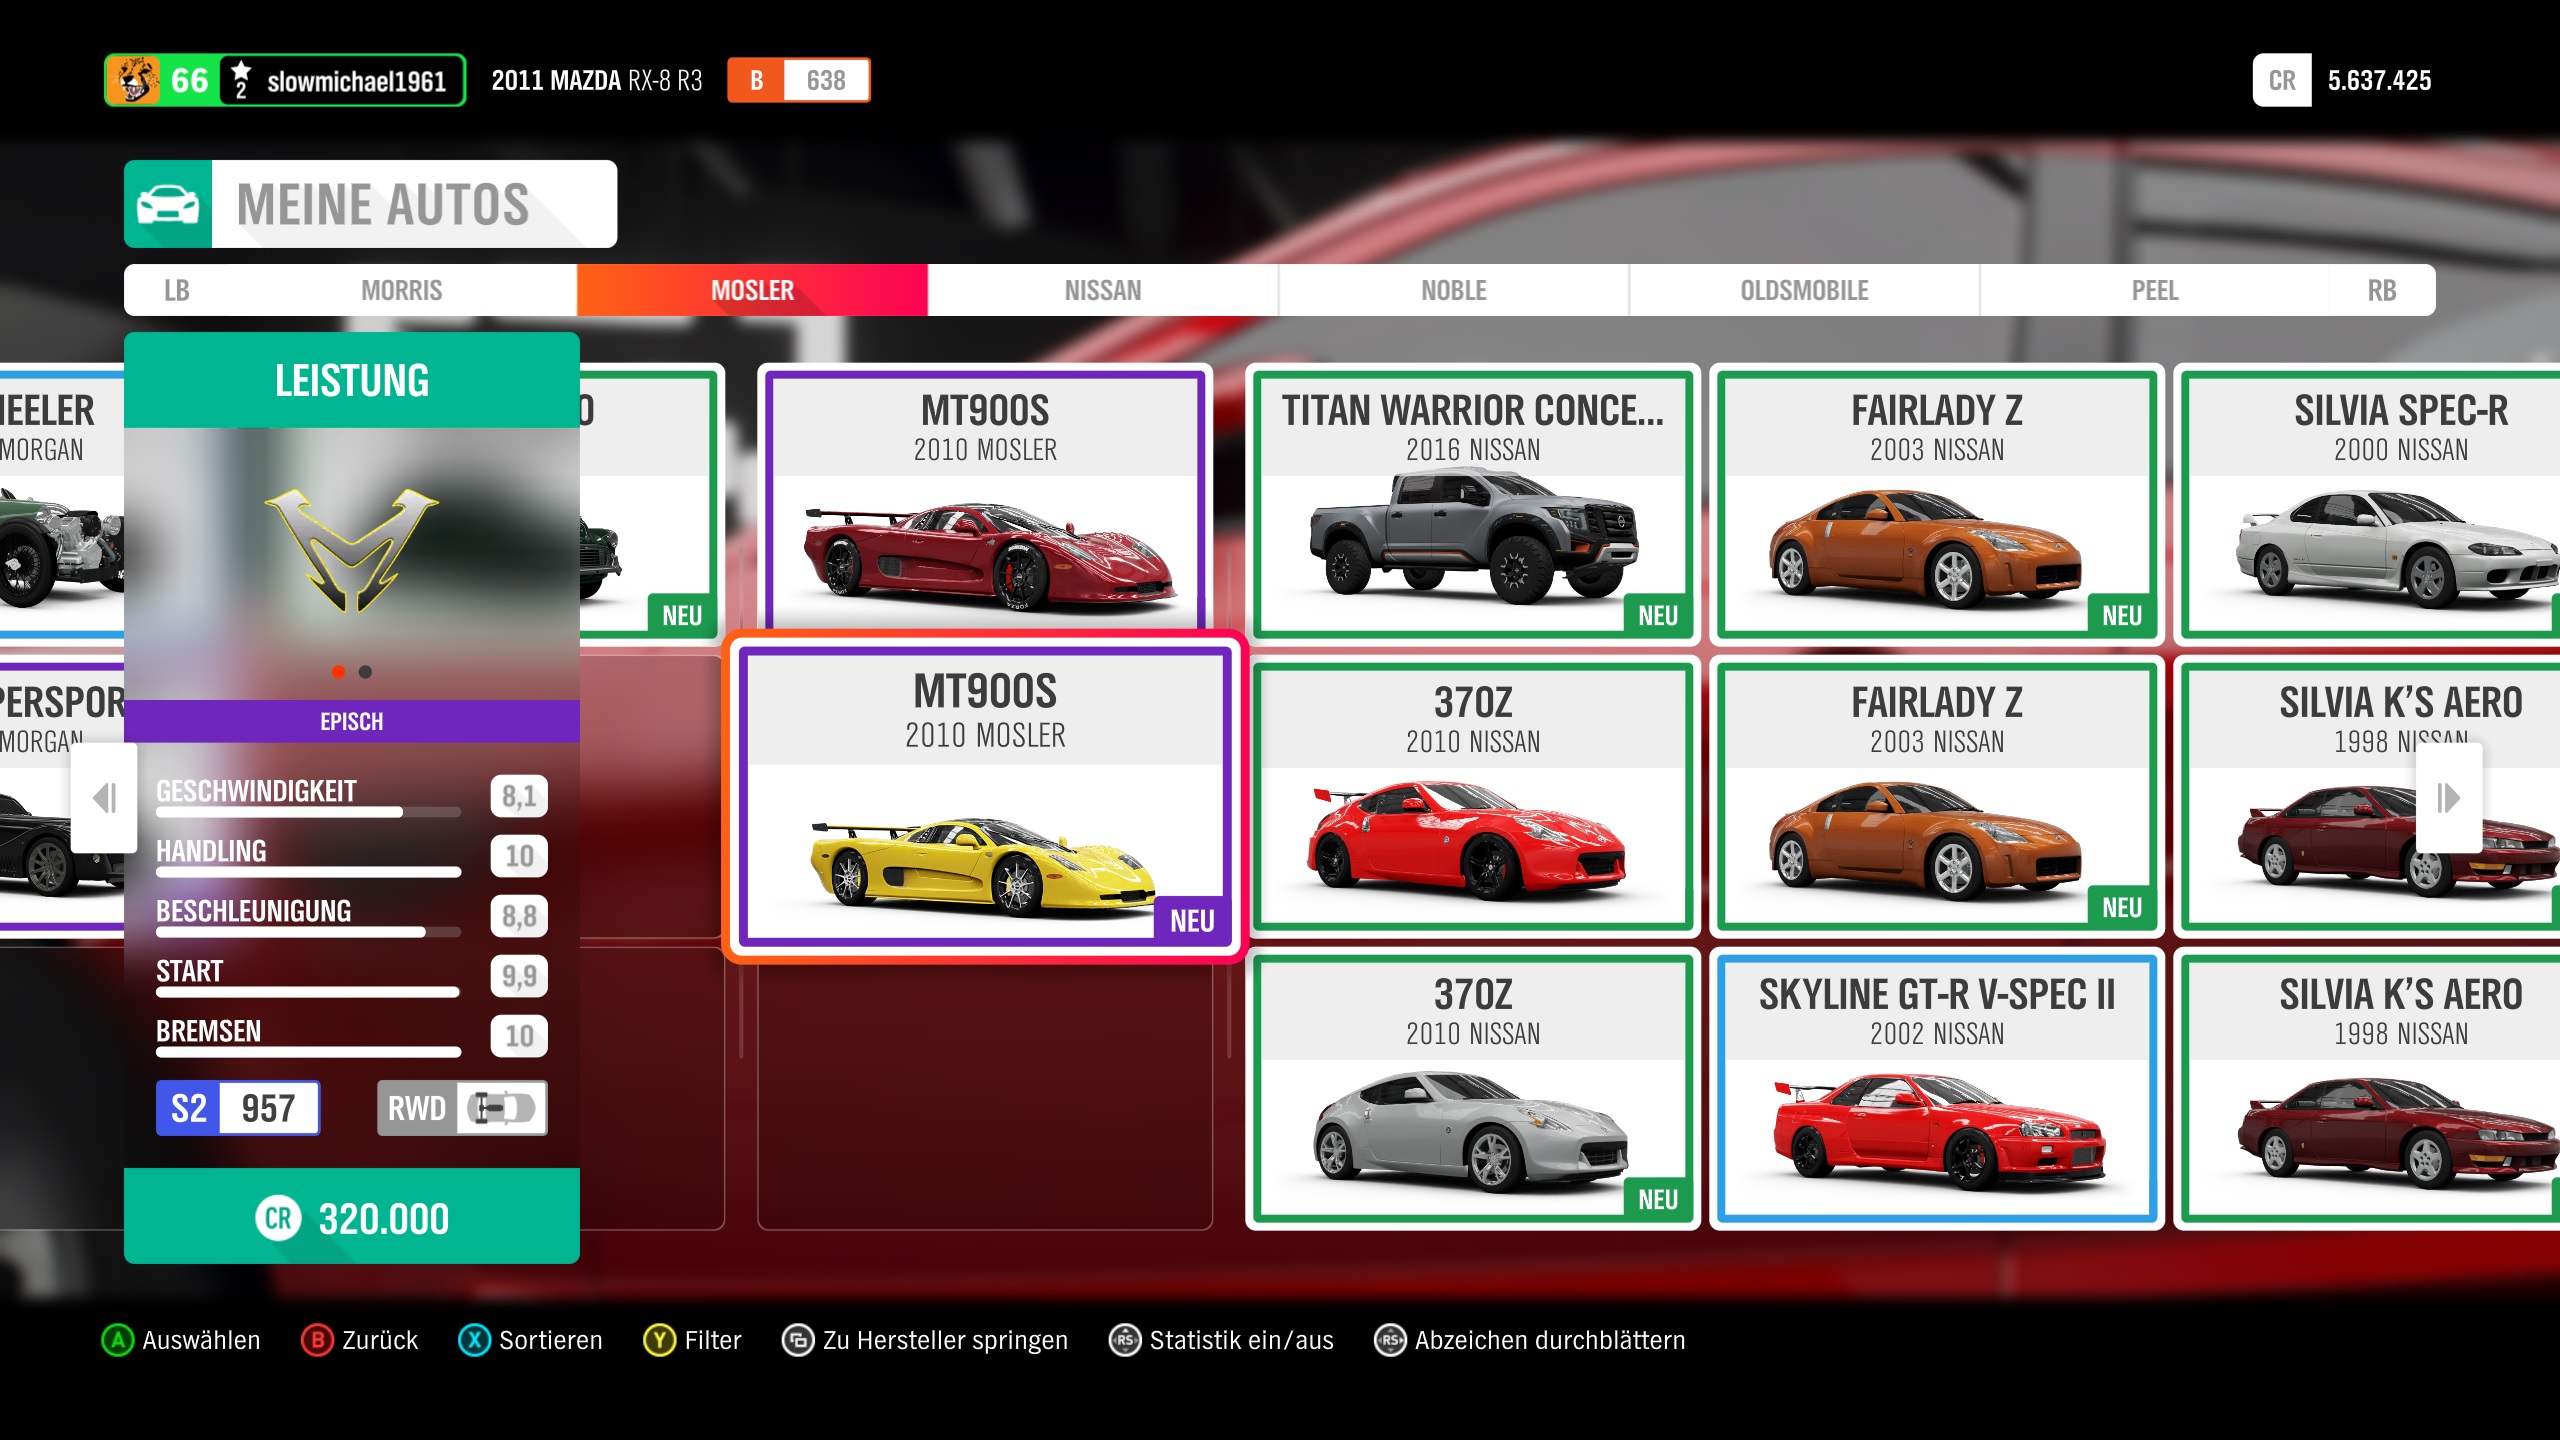Click the RWD drivetrain layout icon
2560x1440 pixels.
(502, 1108)
